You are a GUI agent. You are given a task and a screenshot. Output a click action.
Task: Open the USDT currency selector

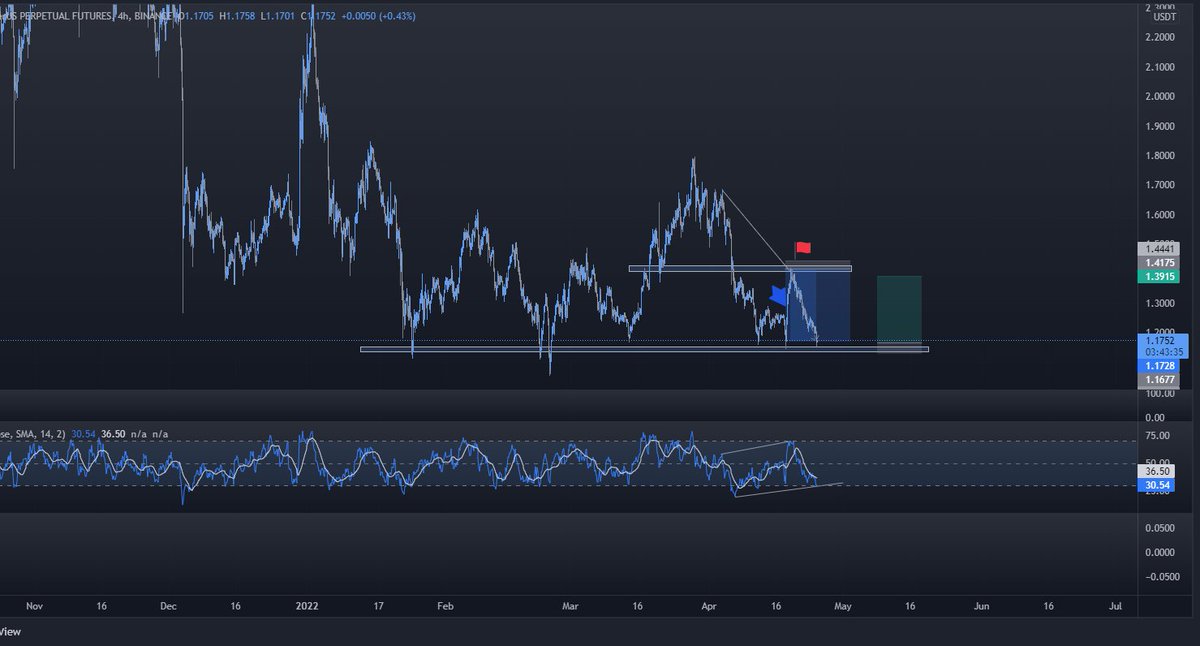1165,17
